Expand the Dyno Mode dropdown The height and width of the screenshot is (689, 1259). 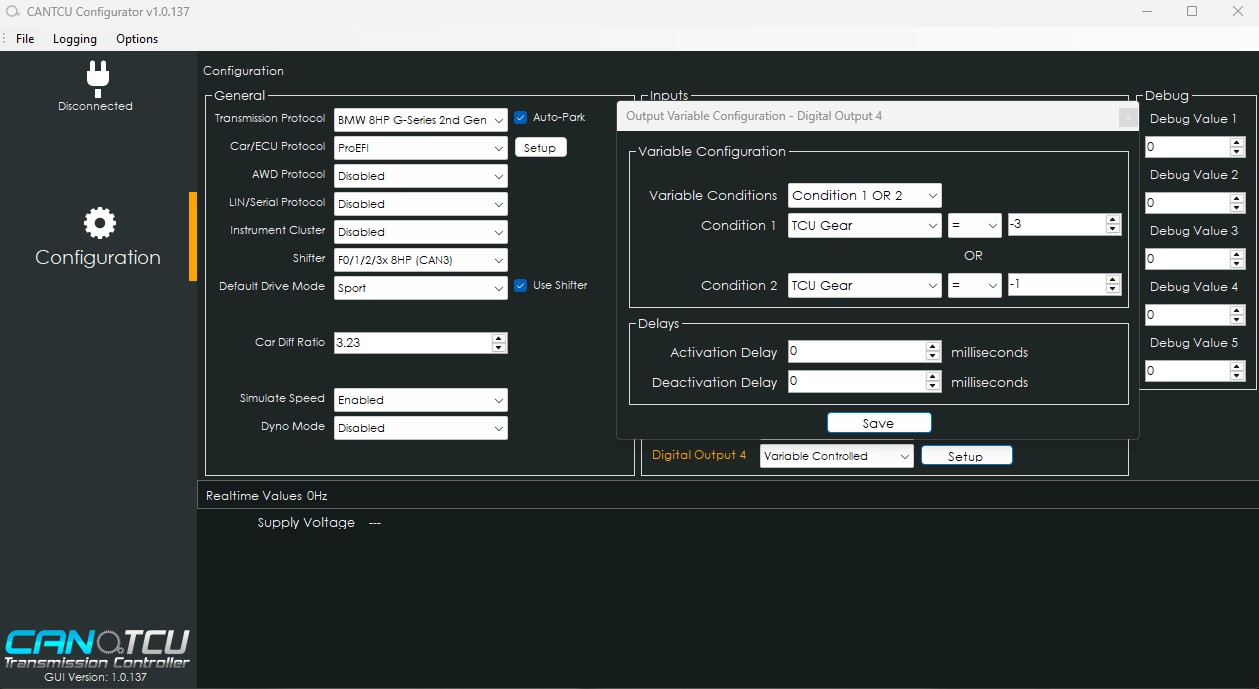[x=421, y=428]
